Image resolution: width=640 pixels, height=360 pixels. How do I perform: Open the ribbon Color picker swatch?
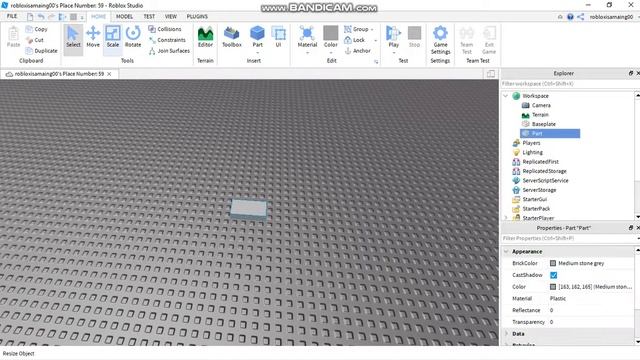[x=331, y=33]
